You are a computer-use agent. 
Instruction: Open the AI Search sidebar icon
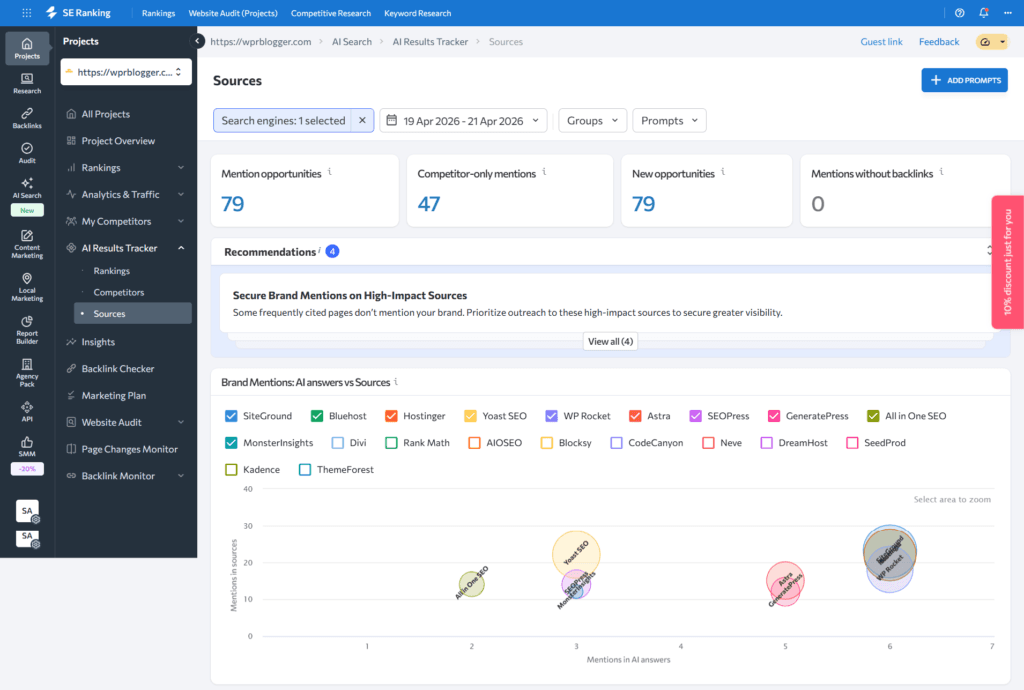coord(27,188)
